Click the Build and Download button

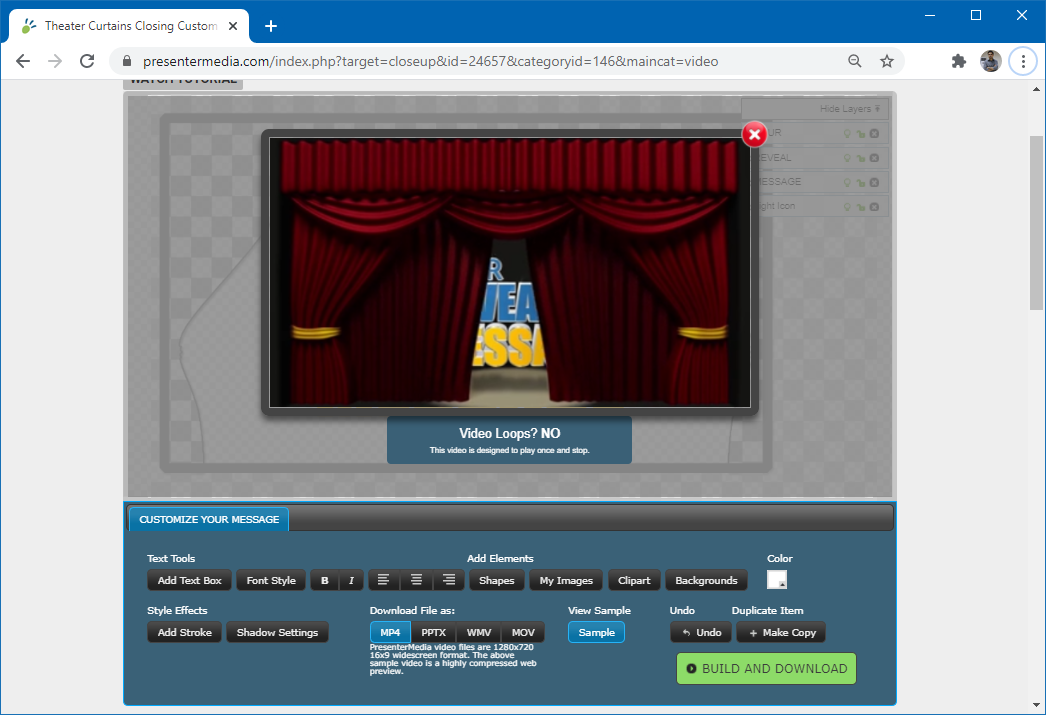[x=766, y=668]
